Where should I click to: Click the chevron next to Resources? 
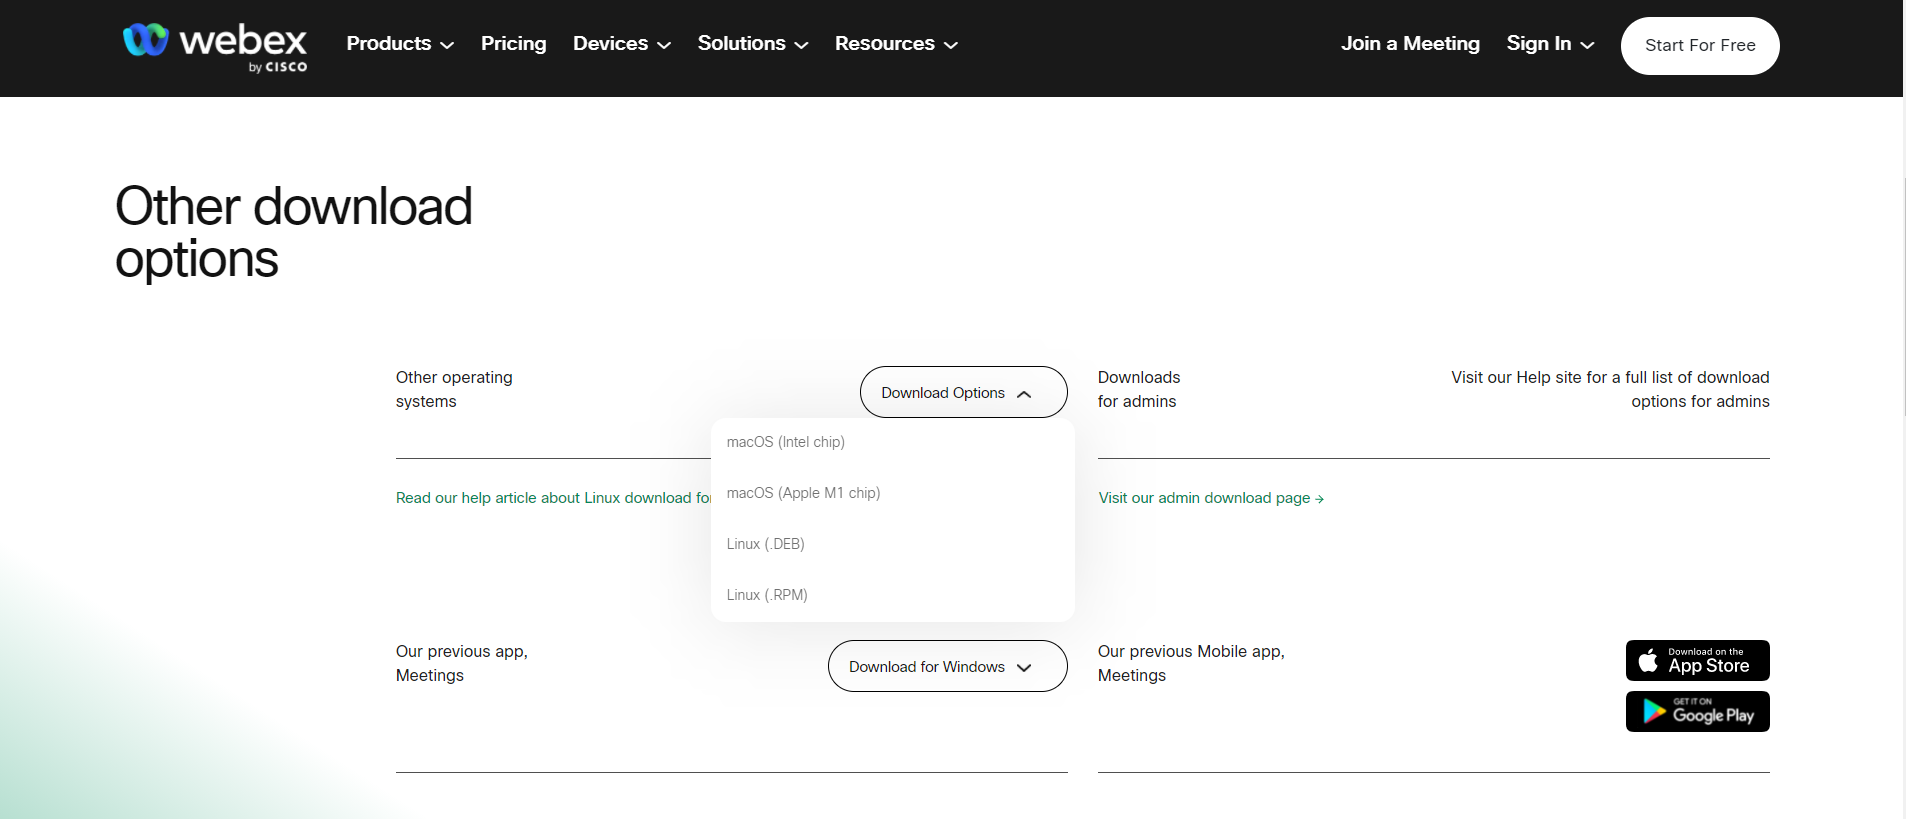click(x=951, y=45)
